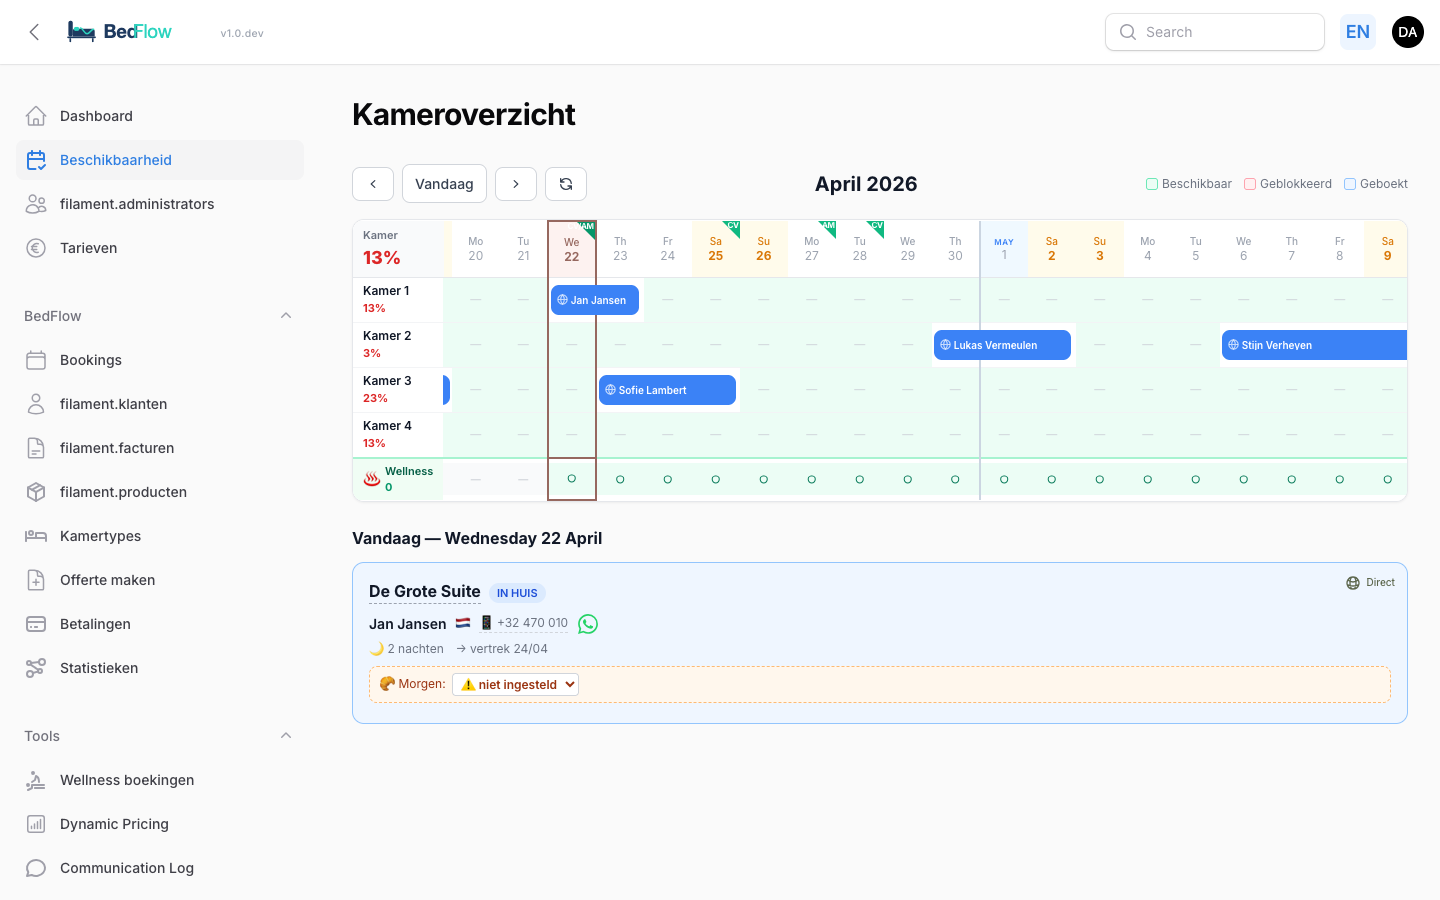Switch language with the EN button
This screenshot has width=1440, height=900.
point(1357,32)
